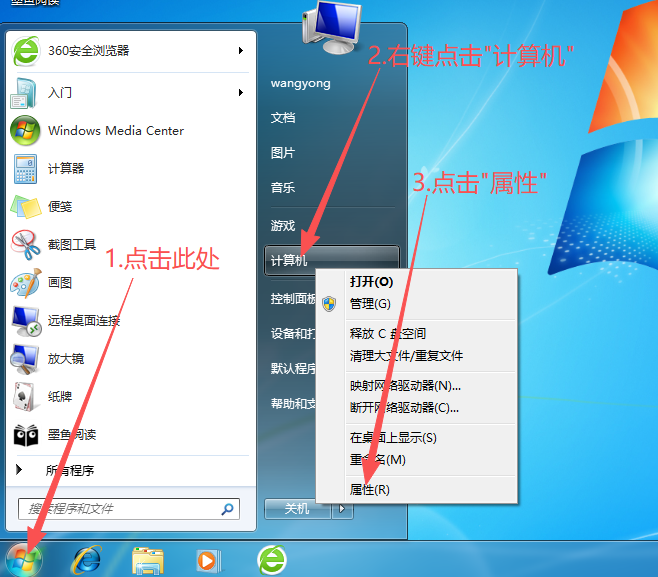Select 在桌面上显示(S) entry
The width and height of the screenshot is (658, 577).
point(393,438)
